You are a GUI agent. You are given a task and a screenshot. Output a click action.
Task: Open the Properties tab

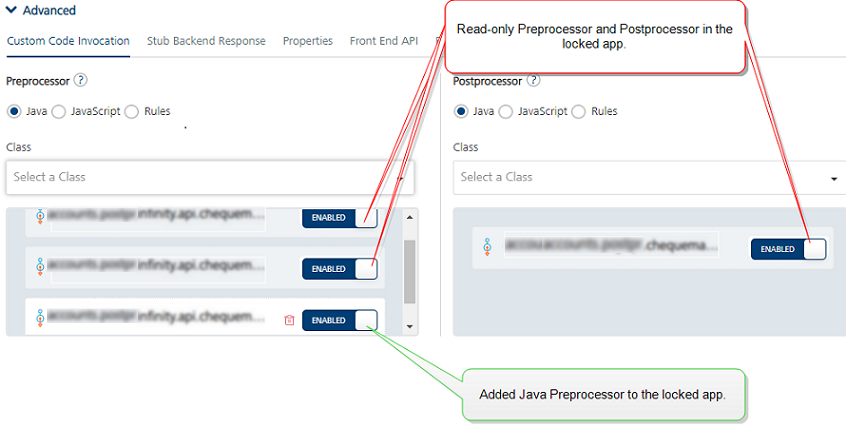point(308,41)
